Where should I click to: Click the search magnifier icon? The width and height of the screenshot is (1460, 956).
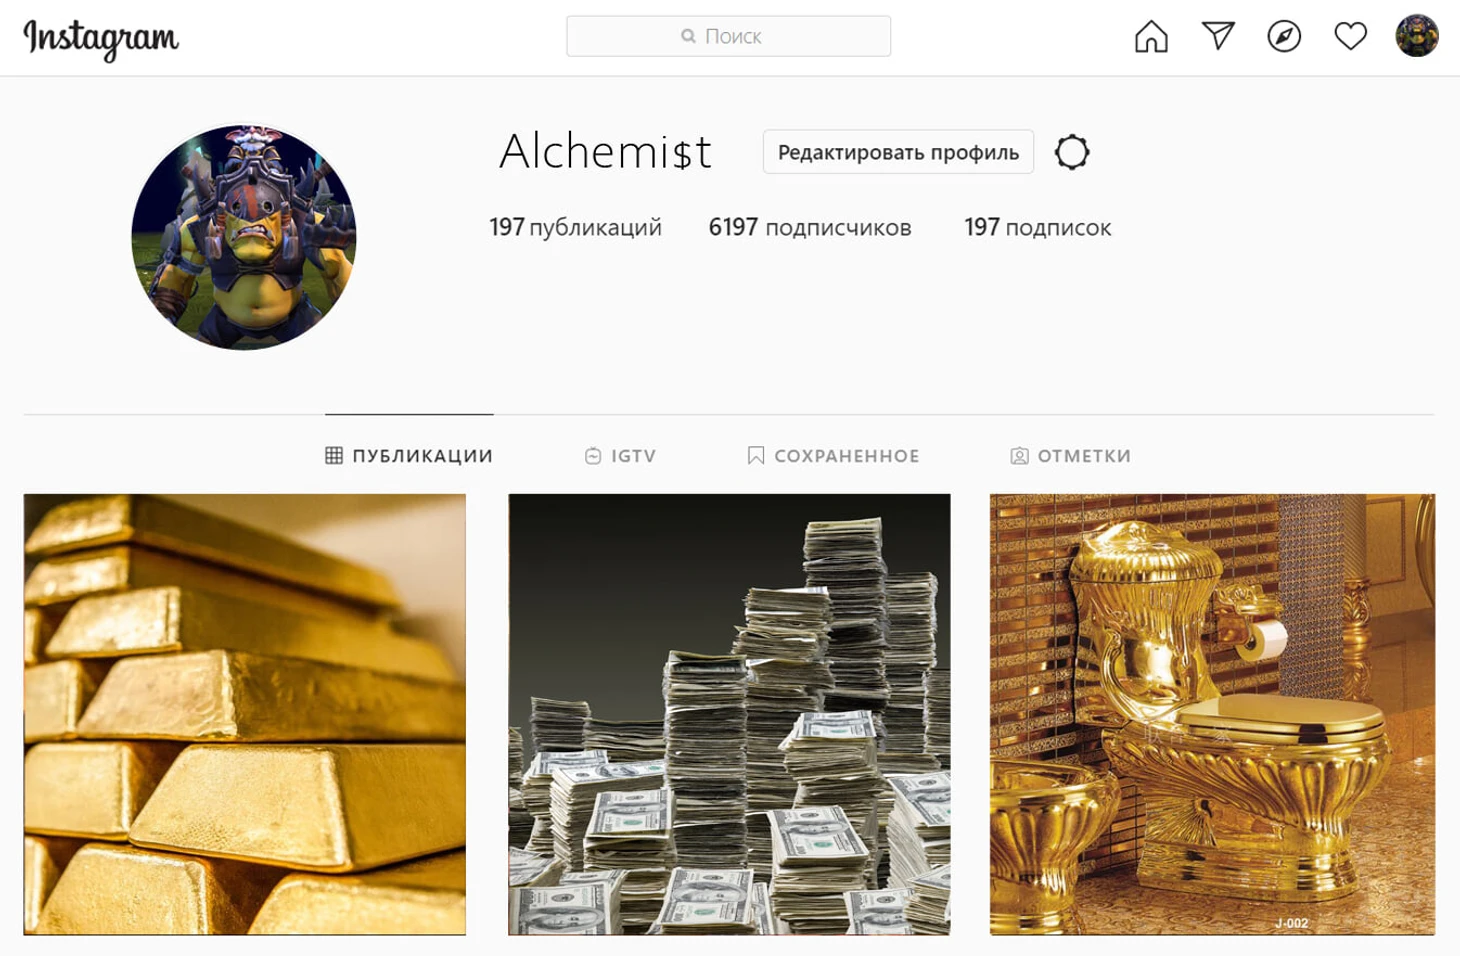[x=688, y=36]
